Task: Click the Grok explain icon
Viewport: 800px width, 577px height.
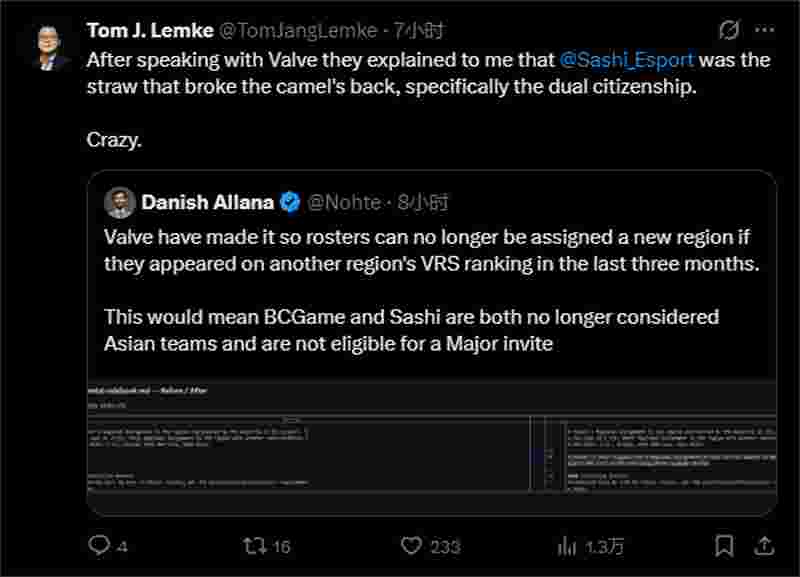Action: click(729, 30)
